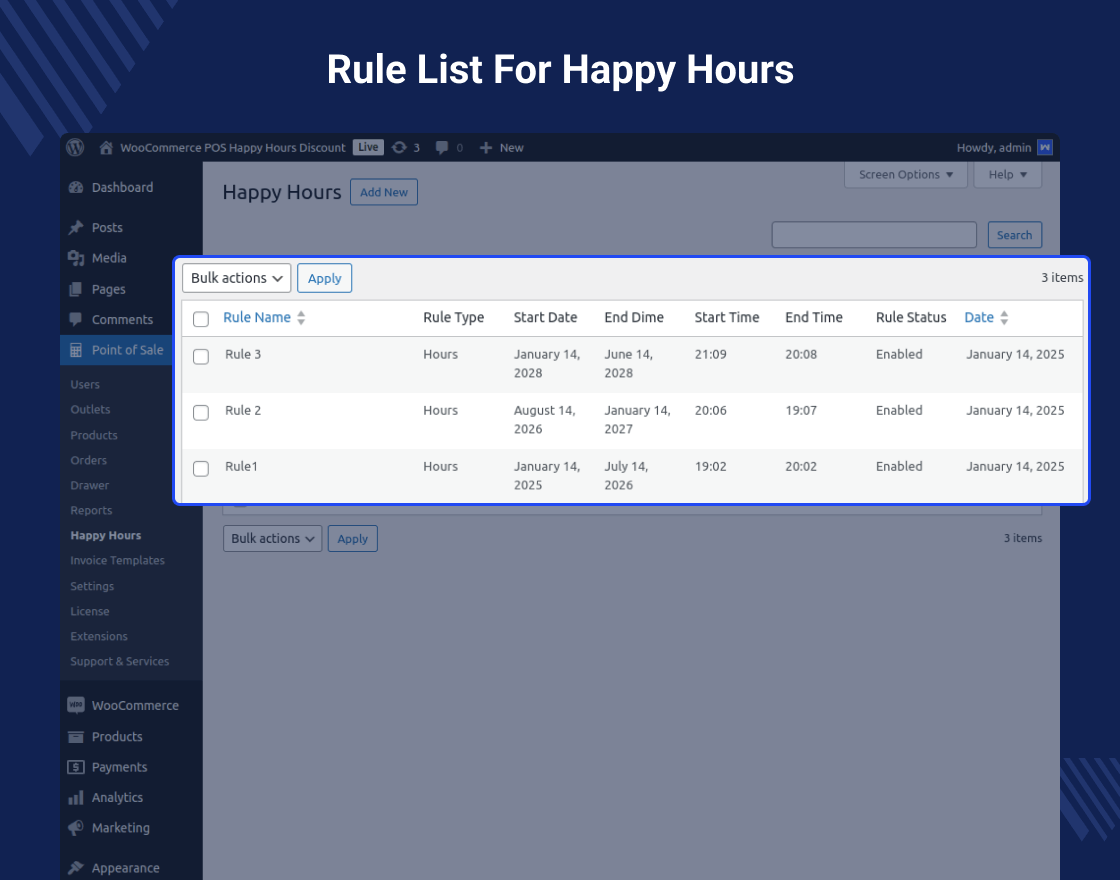
Task: Check the checkbox next to Rule 2
Action: 200,412
